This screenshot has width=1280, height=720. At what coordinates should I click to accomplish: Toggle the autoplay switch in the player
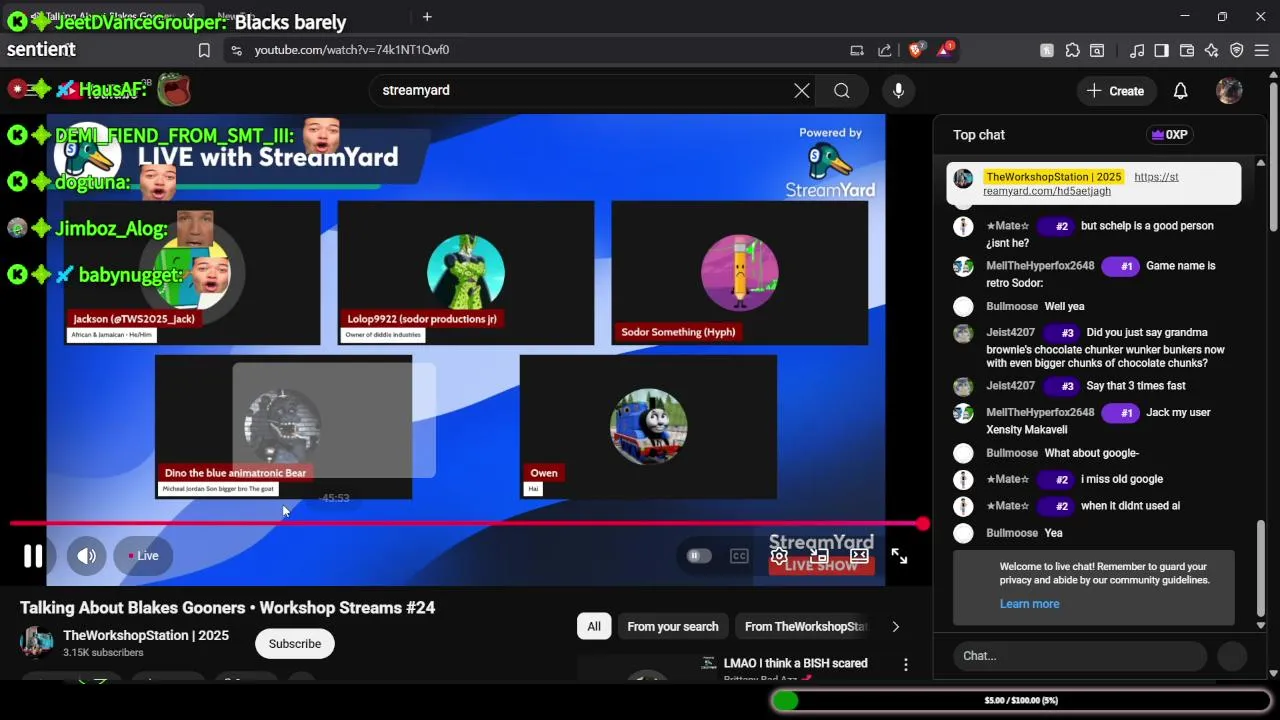pos(699,556)
